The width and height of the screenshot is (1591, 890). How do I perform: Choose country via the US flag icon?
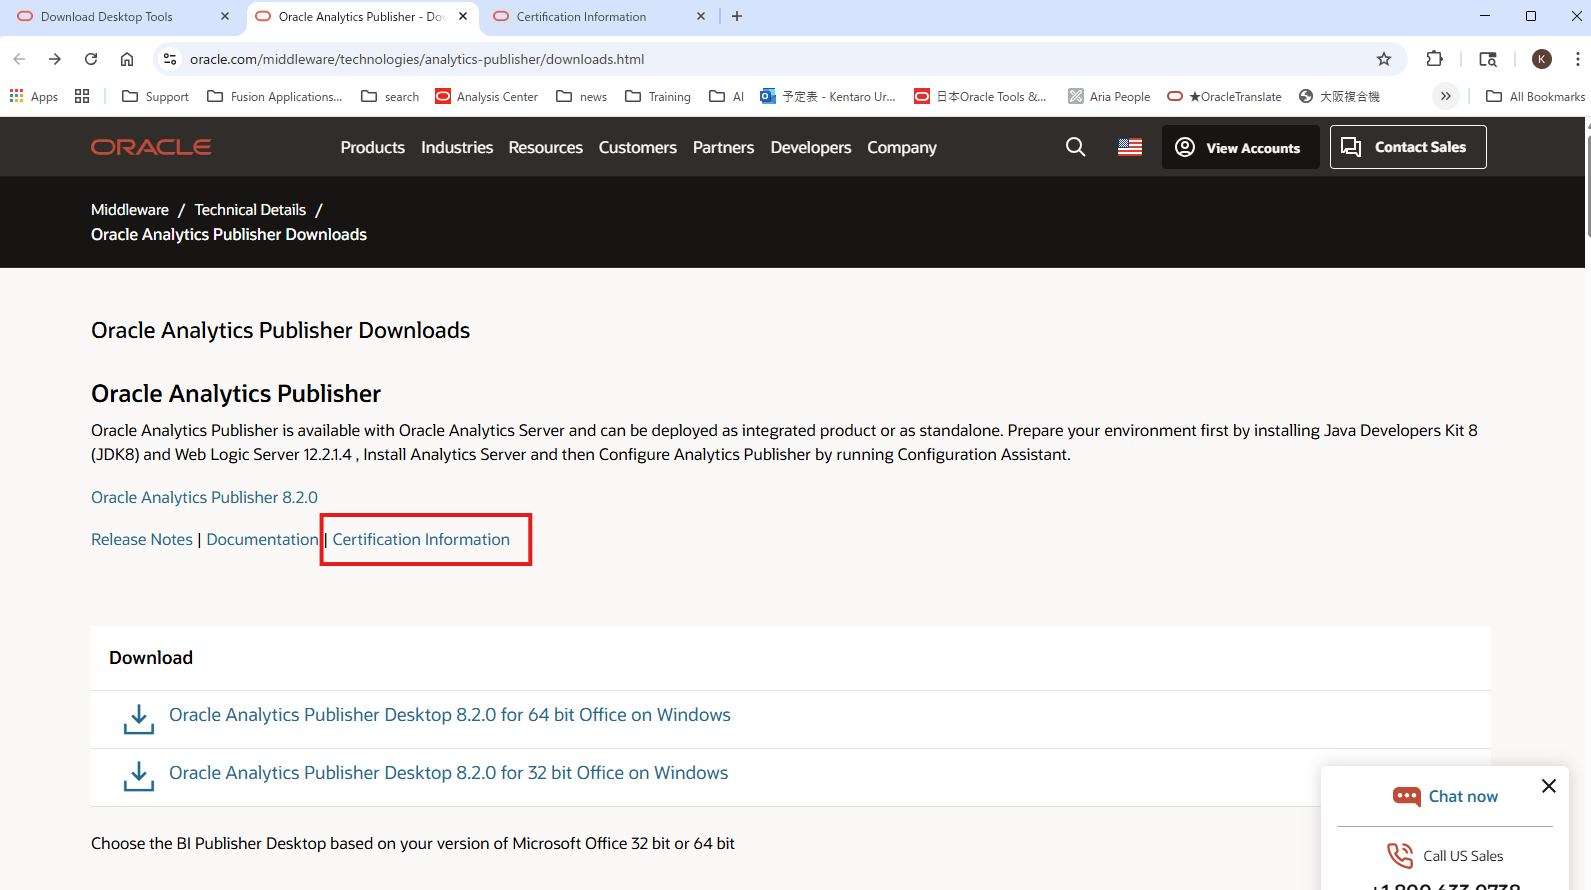click(x=1130, y=147)
